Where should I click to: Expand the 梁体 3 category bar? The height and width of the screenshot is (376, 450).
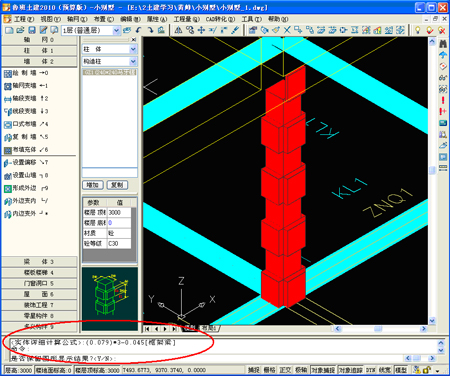[x=39, y=262]
